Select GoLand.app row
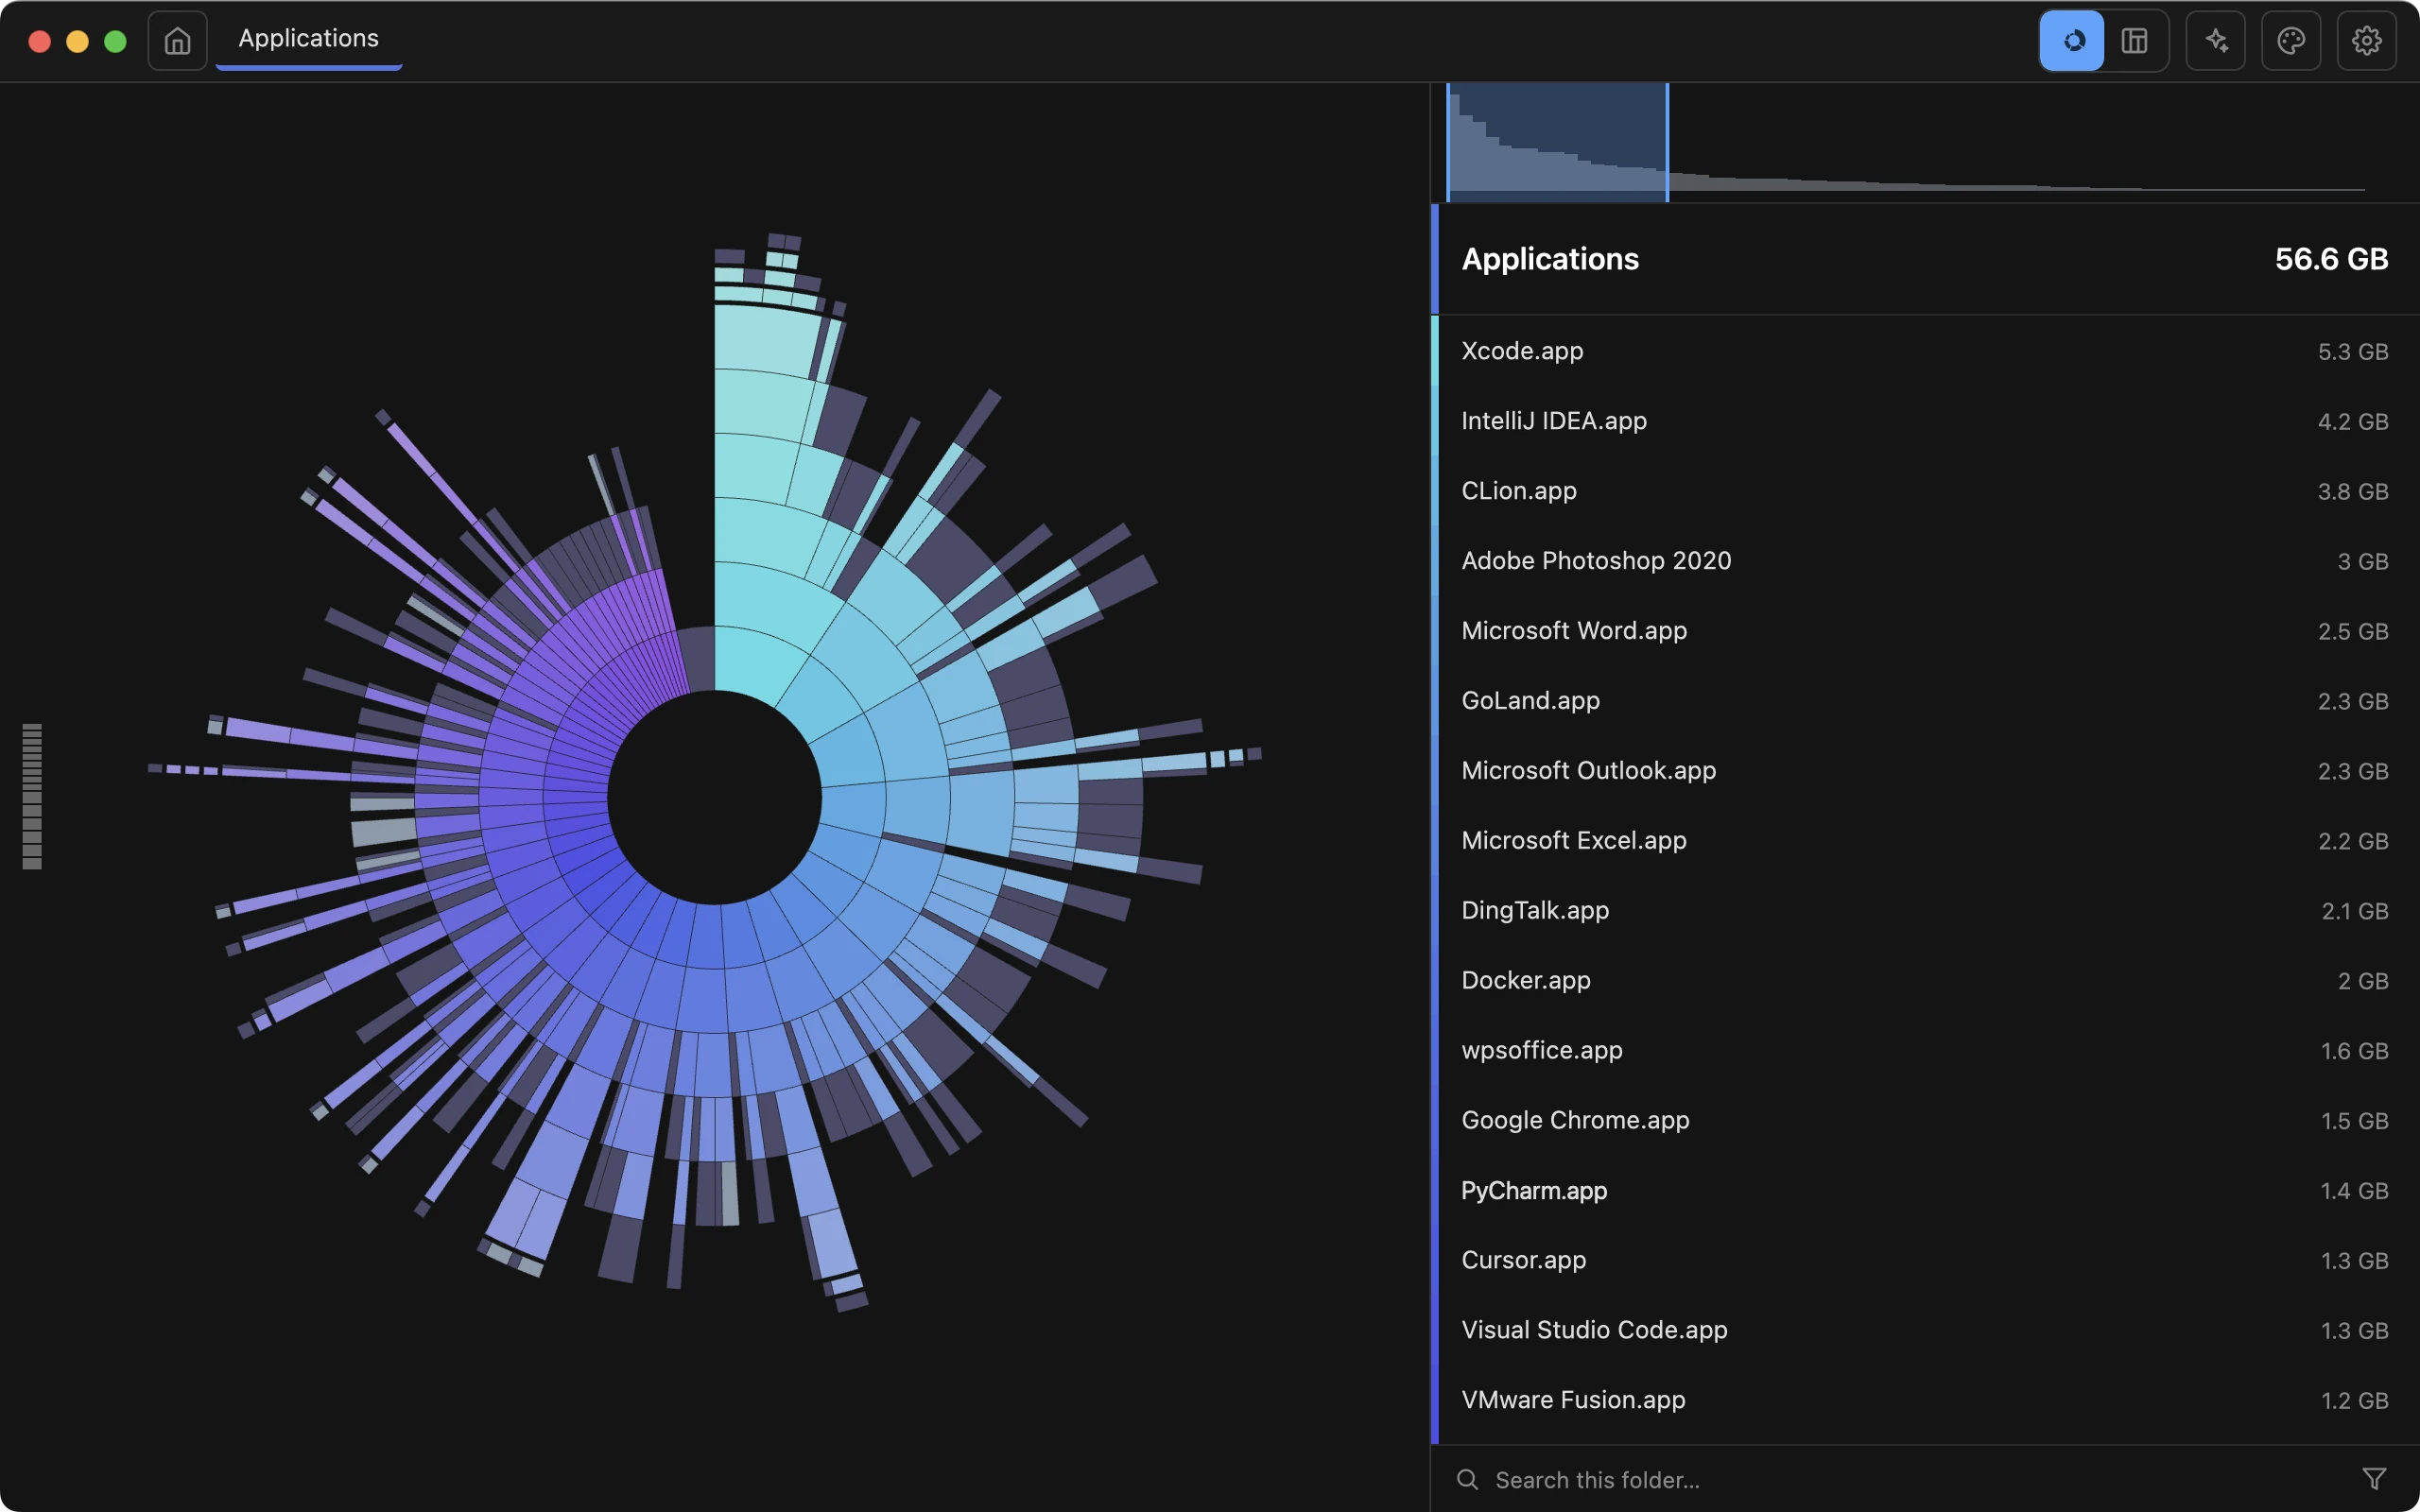The height and width of the screenshot is (1512, 2420). point(1924,701)
